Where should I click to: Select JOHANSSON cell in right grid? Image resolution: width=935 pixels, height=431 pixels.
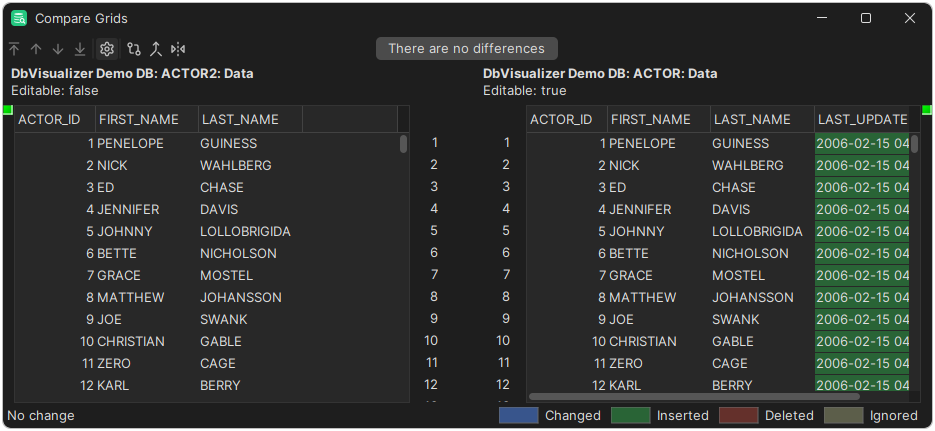[x=763, y=297]
